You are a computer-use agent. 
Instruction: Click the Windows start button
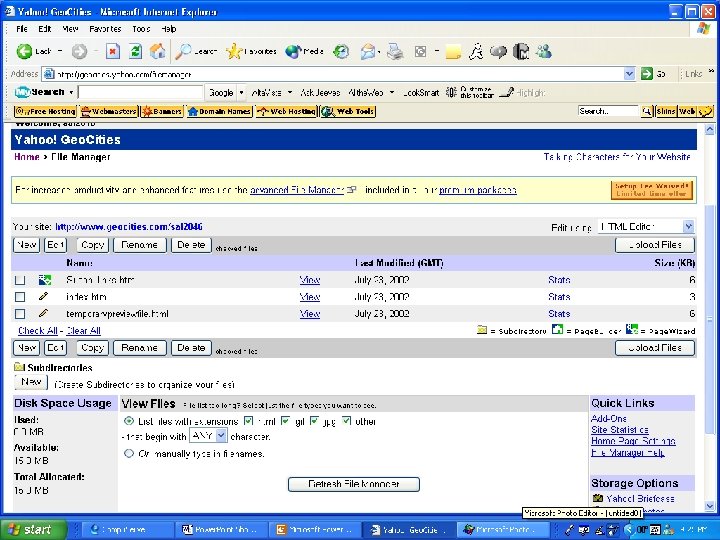click(33, 529)
